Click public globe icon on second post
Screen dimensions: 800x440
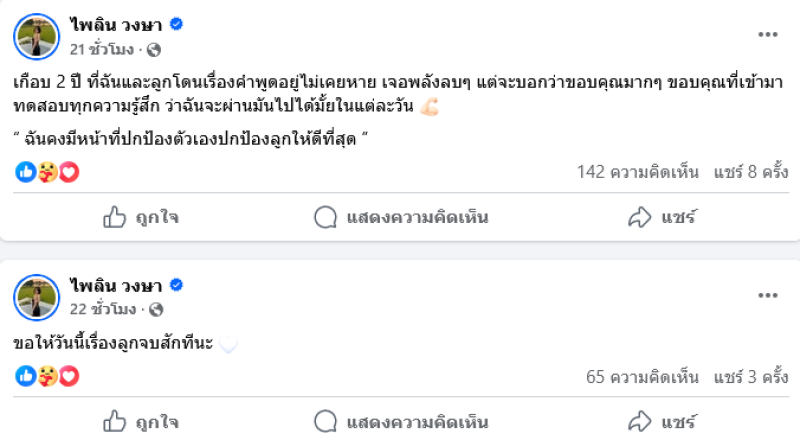coord(154,309)
